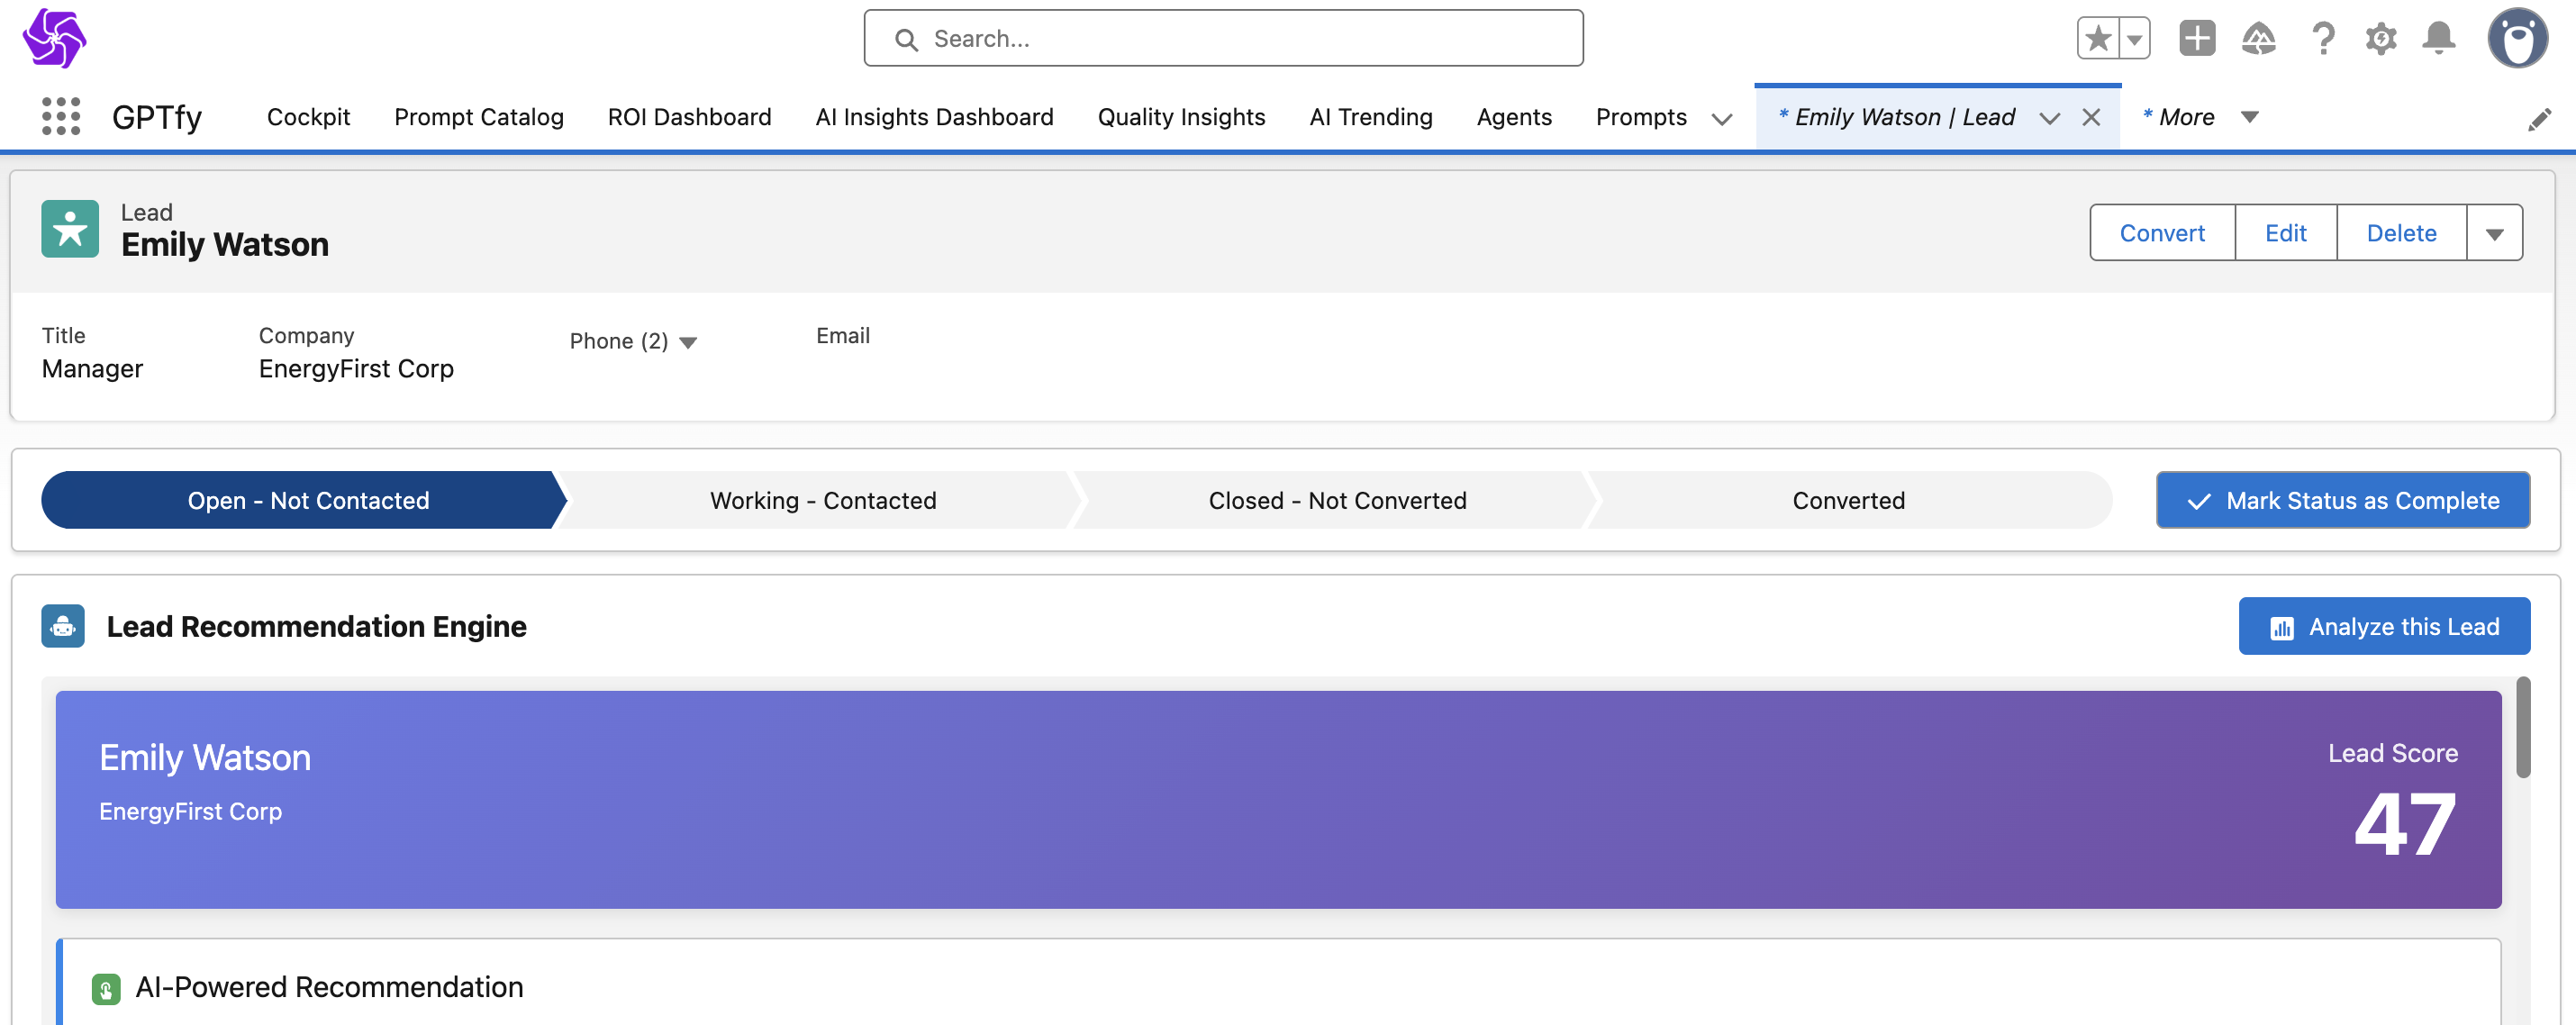
Task: Click the Favorites star icon
Action: [2098, 39]
